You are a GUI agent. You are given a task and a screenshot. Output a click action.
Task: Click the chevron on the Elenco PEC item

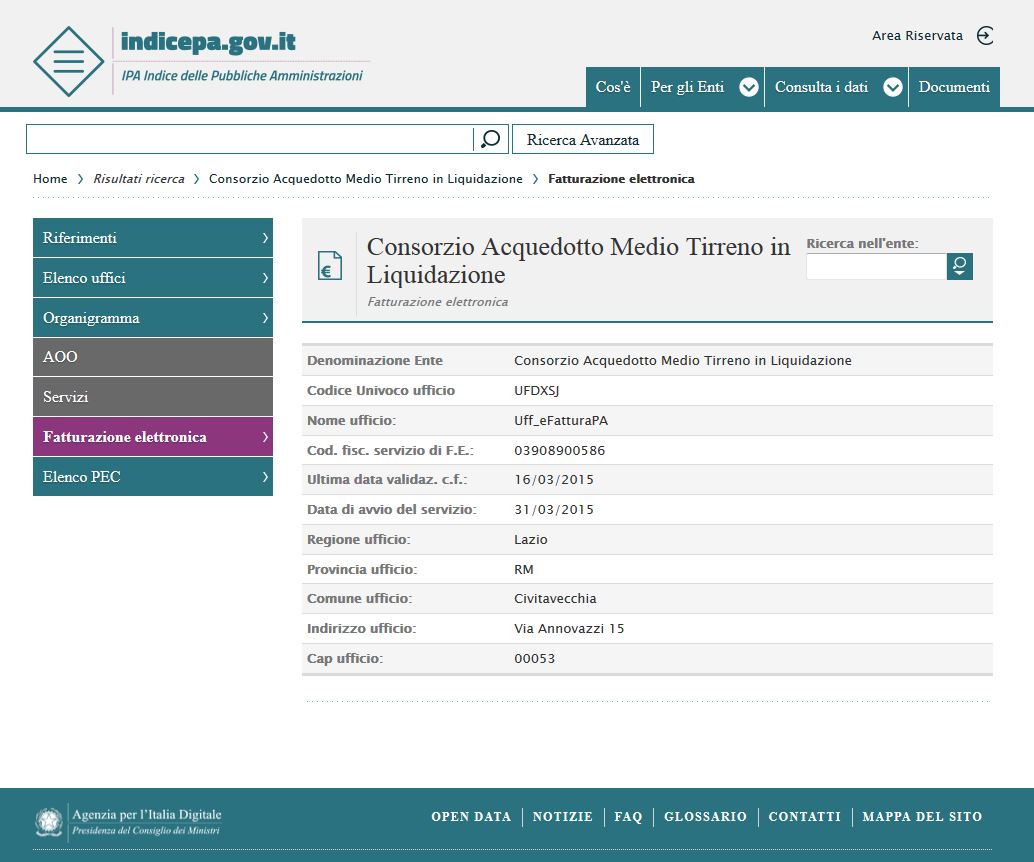click(265, 477)
